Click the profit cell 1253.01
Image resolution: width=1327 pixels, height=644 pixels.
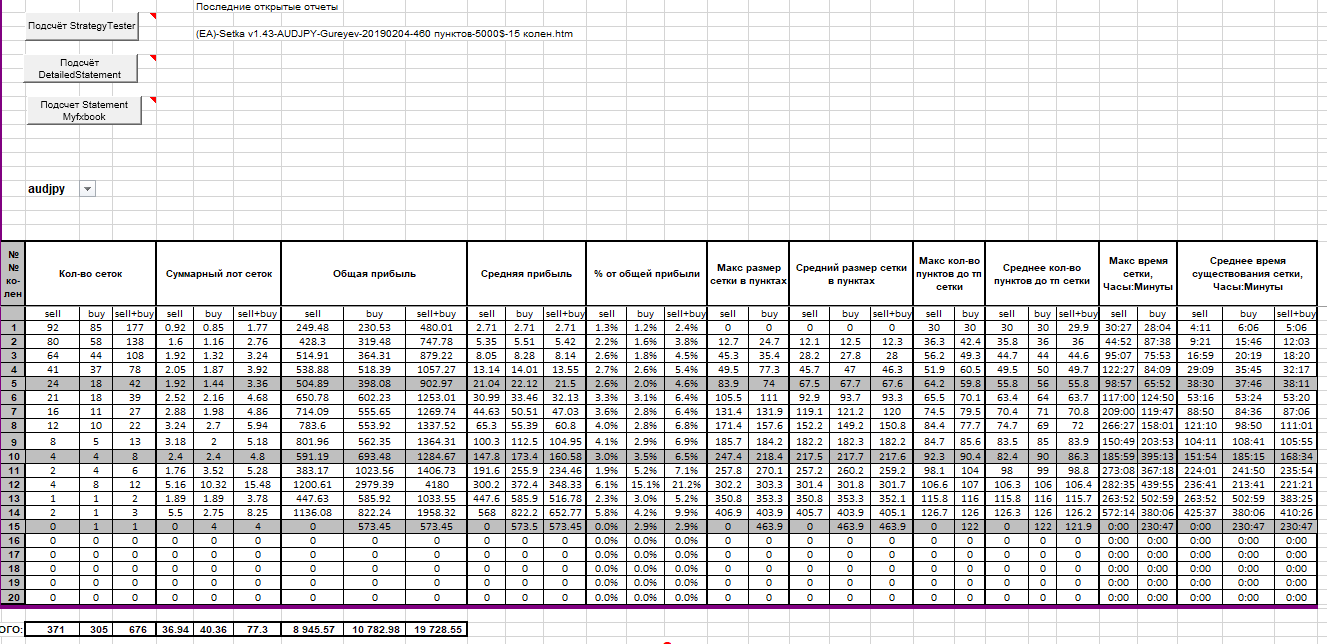point(435,399)
